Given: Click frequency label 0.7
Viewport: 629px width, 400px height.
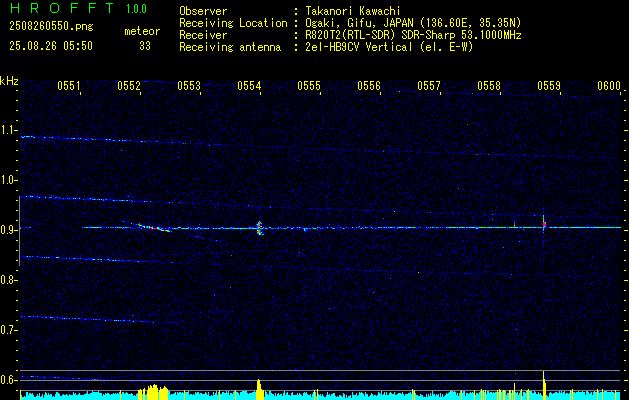Looking at the screenshot, I should [8, 330].
